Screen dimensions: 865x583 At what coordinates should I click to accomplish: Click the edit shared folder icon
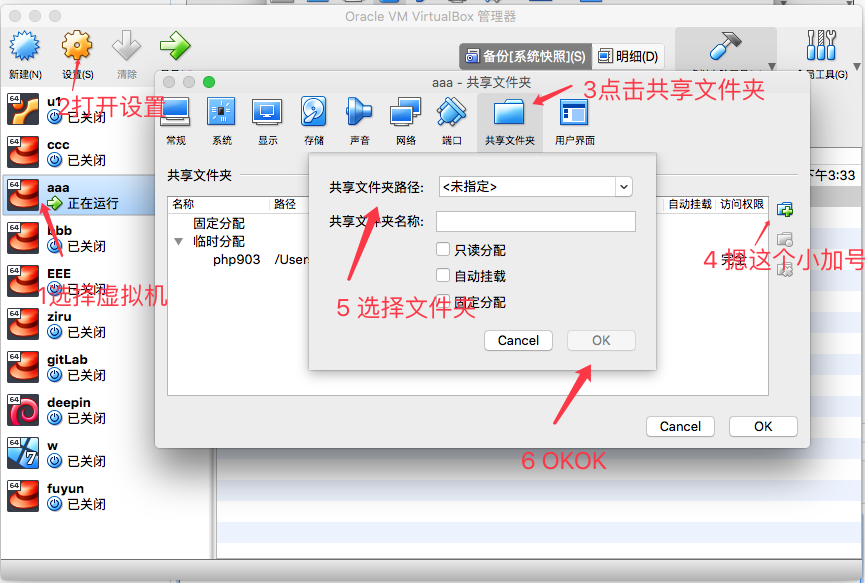[784, 239]
